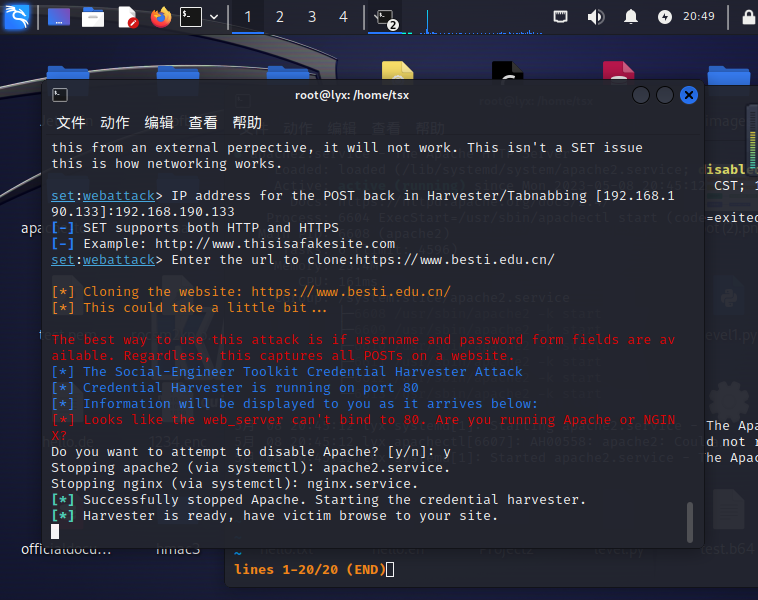Switch to workspace 3
The image size is (758, 600).
312,17
